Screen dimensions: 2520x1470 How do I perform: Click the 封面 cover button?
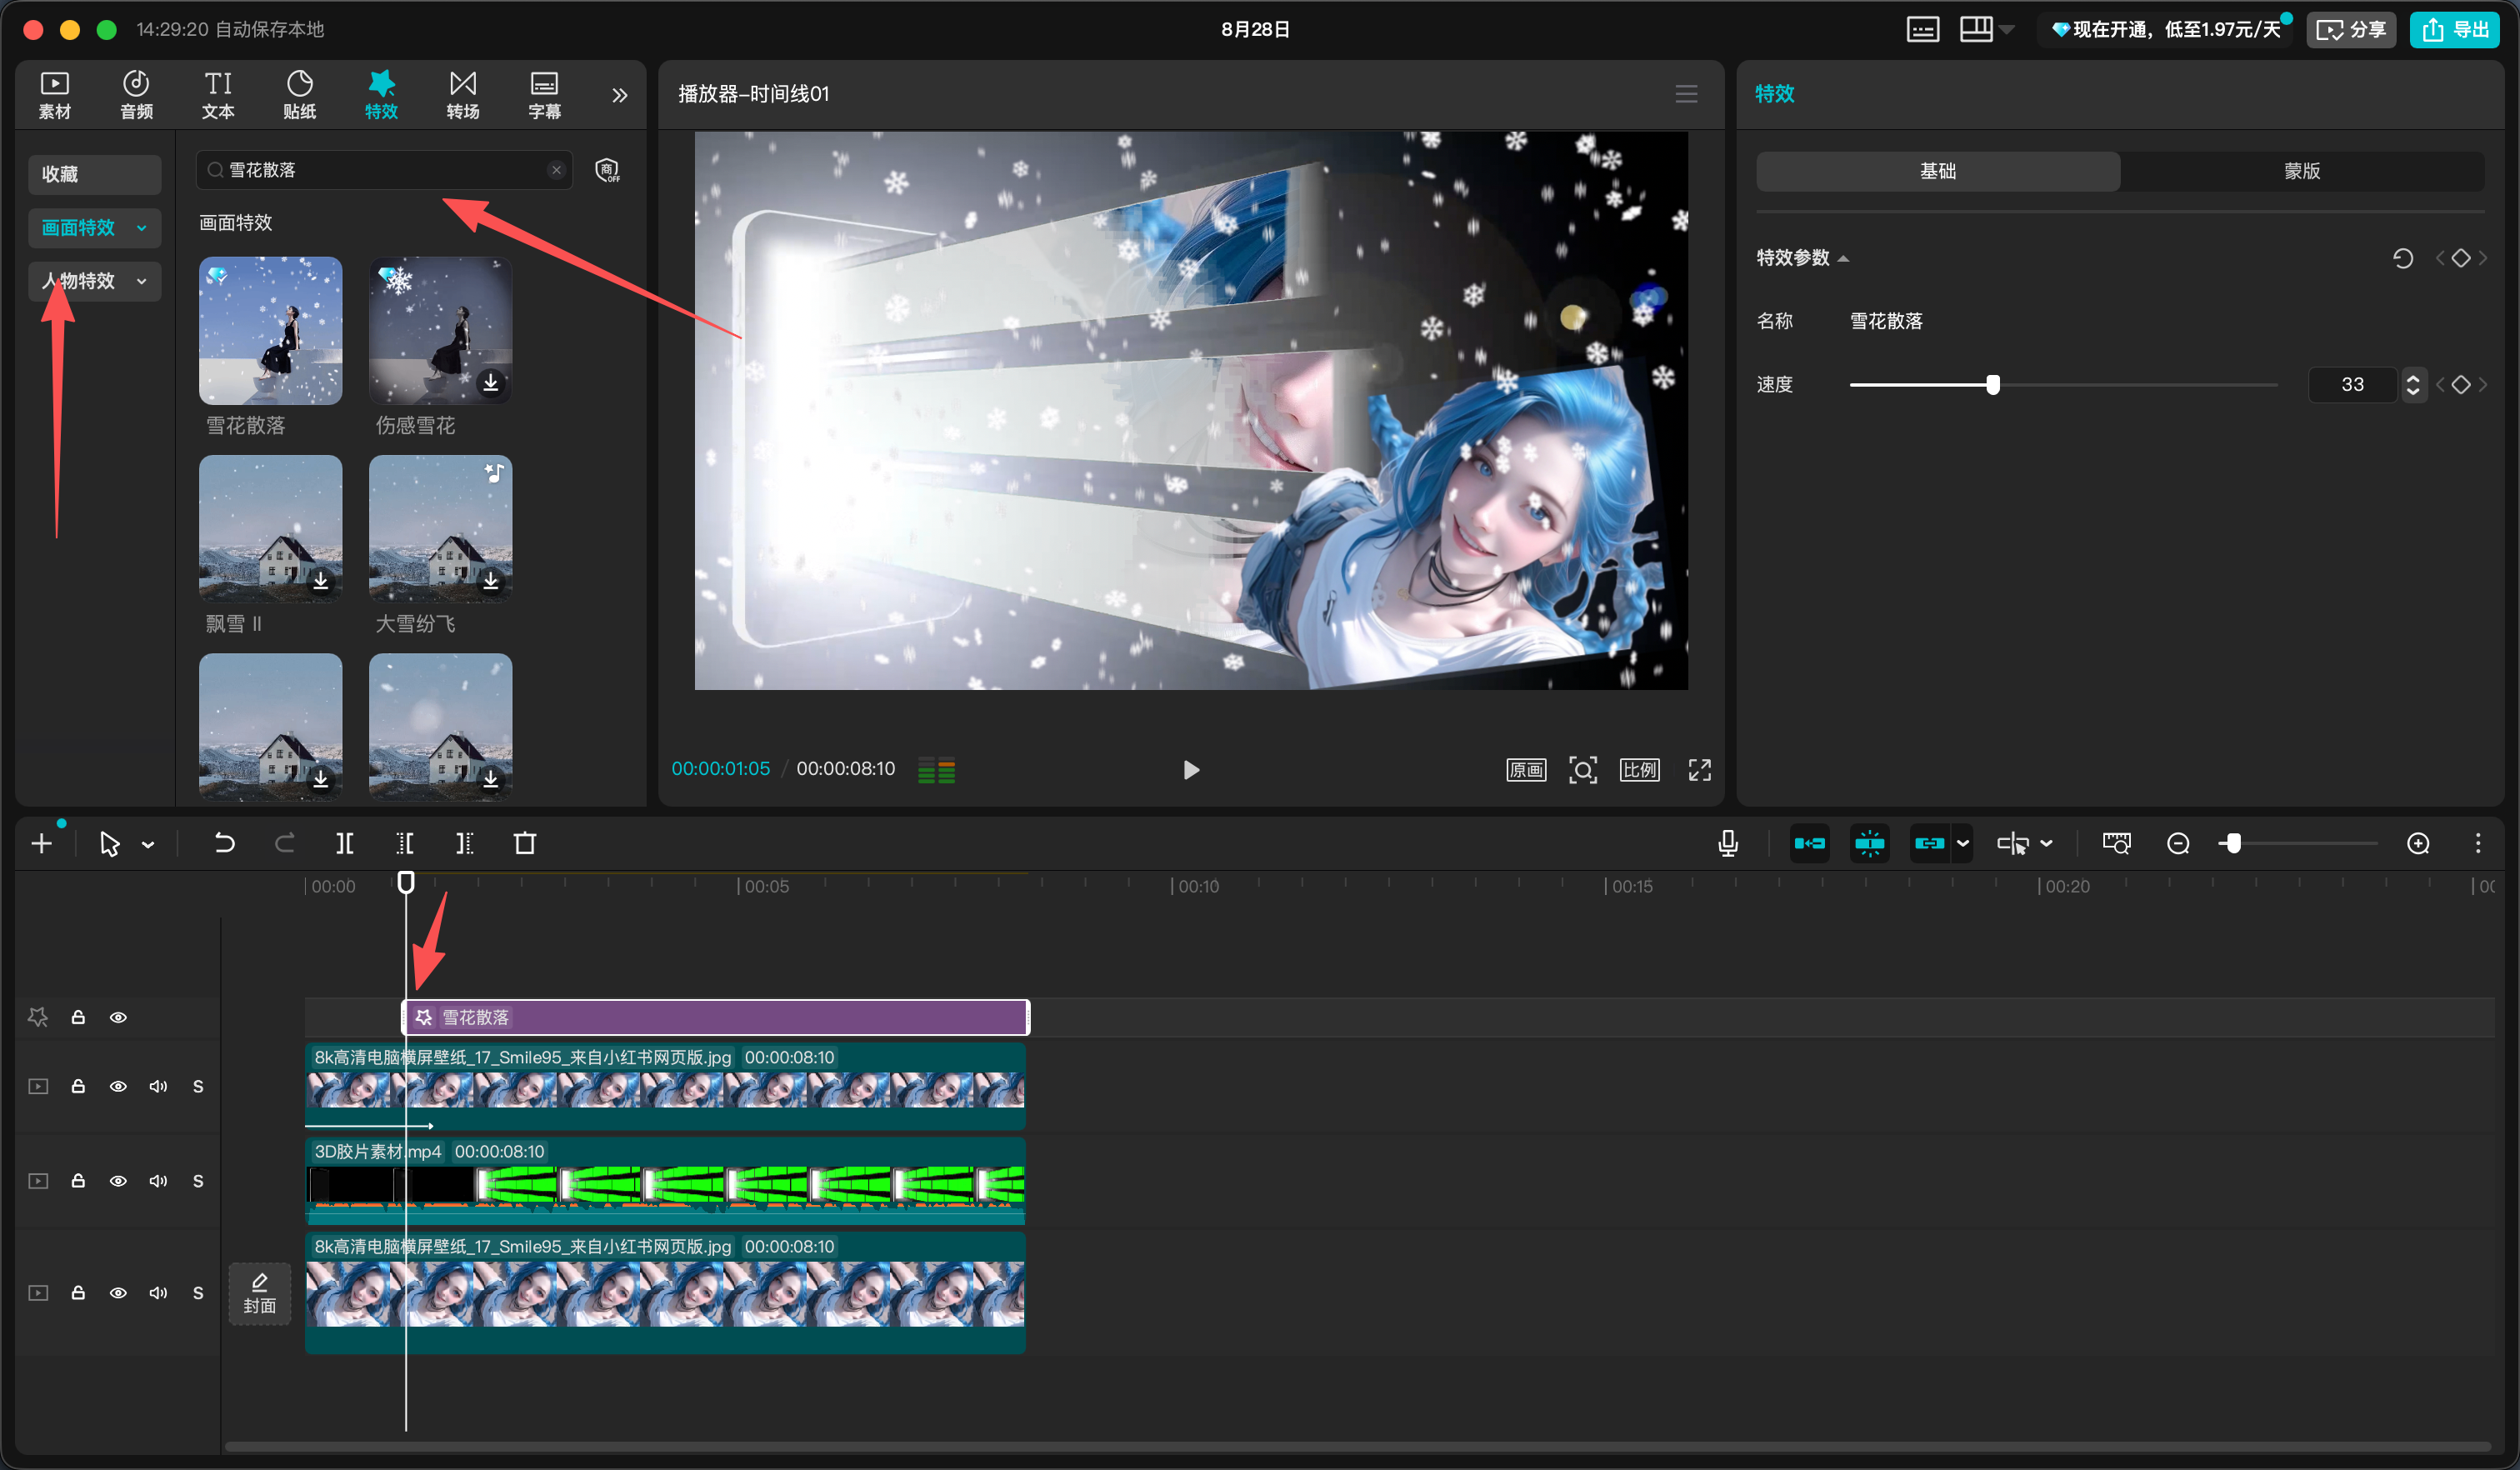(x=260, y=1294)
